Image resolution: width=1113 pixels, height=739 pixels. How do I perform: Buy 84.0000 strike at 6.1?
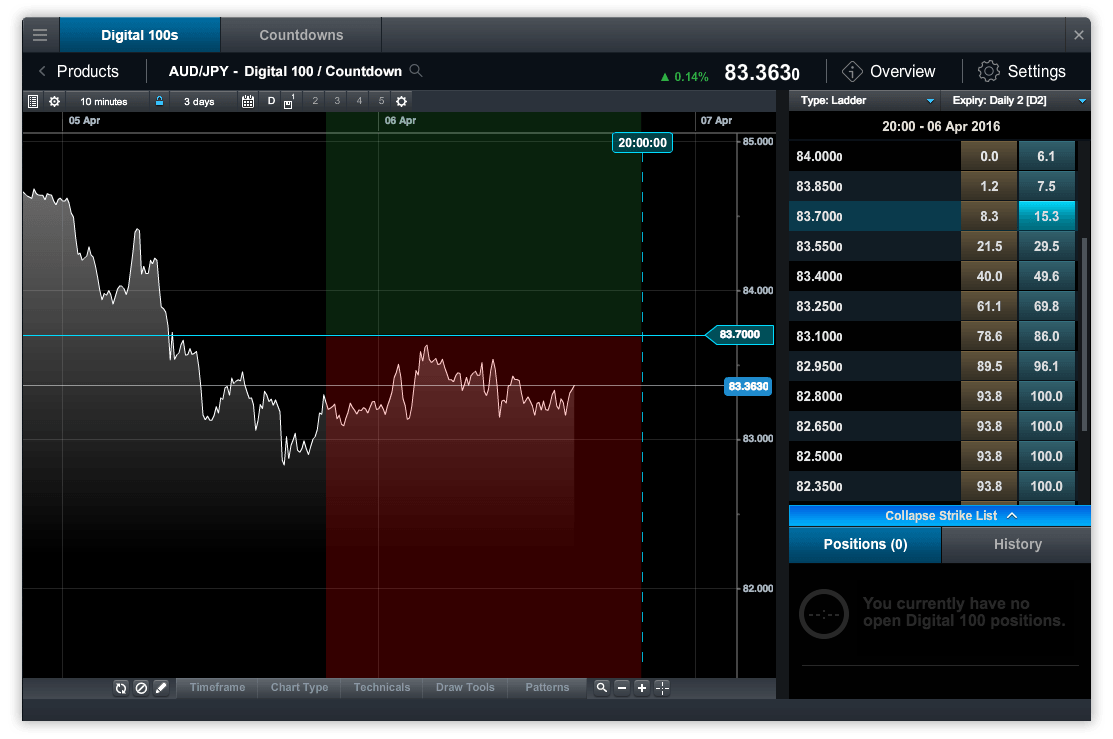(1046, 156)
